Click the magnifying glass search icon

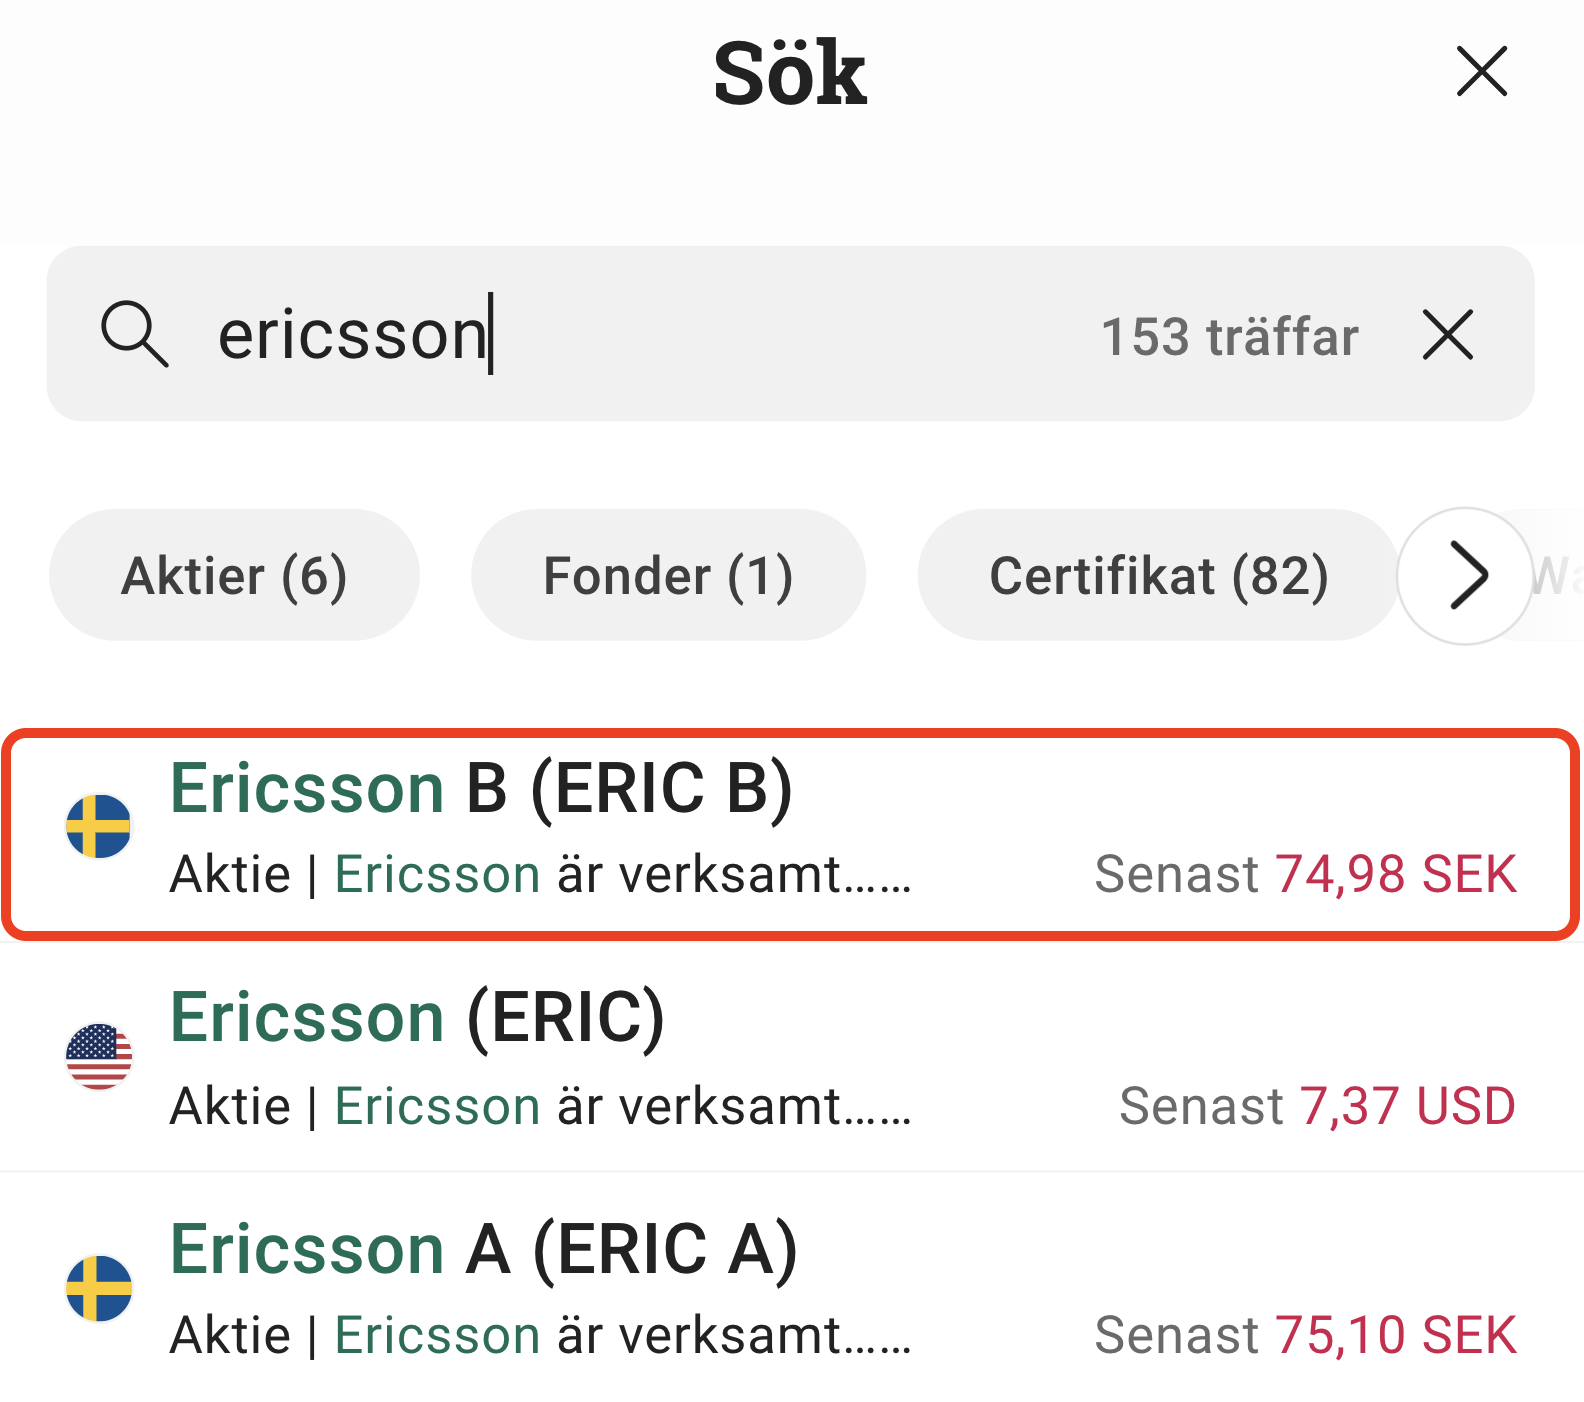point(134,334)
